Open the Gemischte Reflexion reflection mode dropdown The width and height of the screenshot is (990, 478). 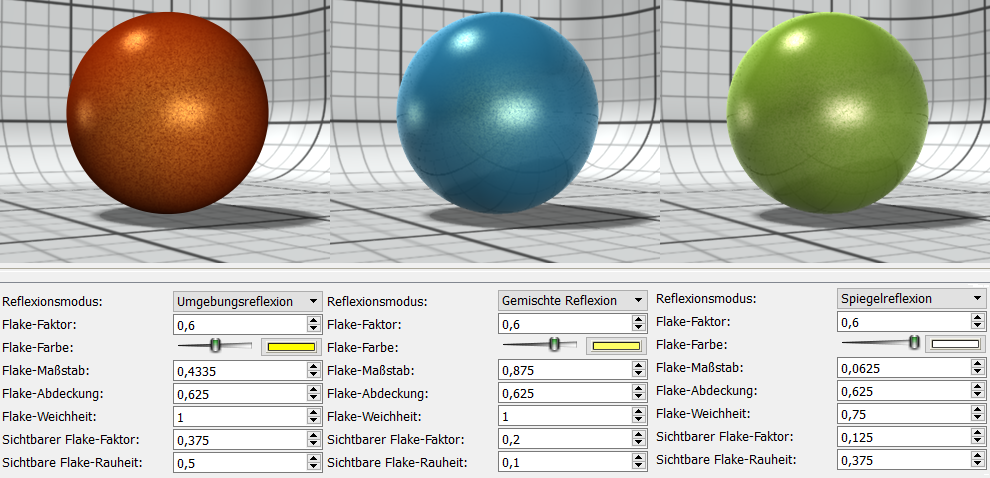pos(573,300)
